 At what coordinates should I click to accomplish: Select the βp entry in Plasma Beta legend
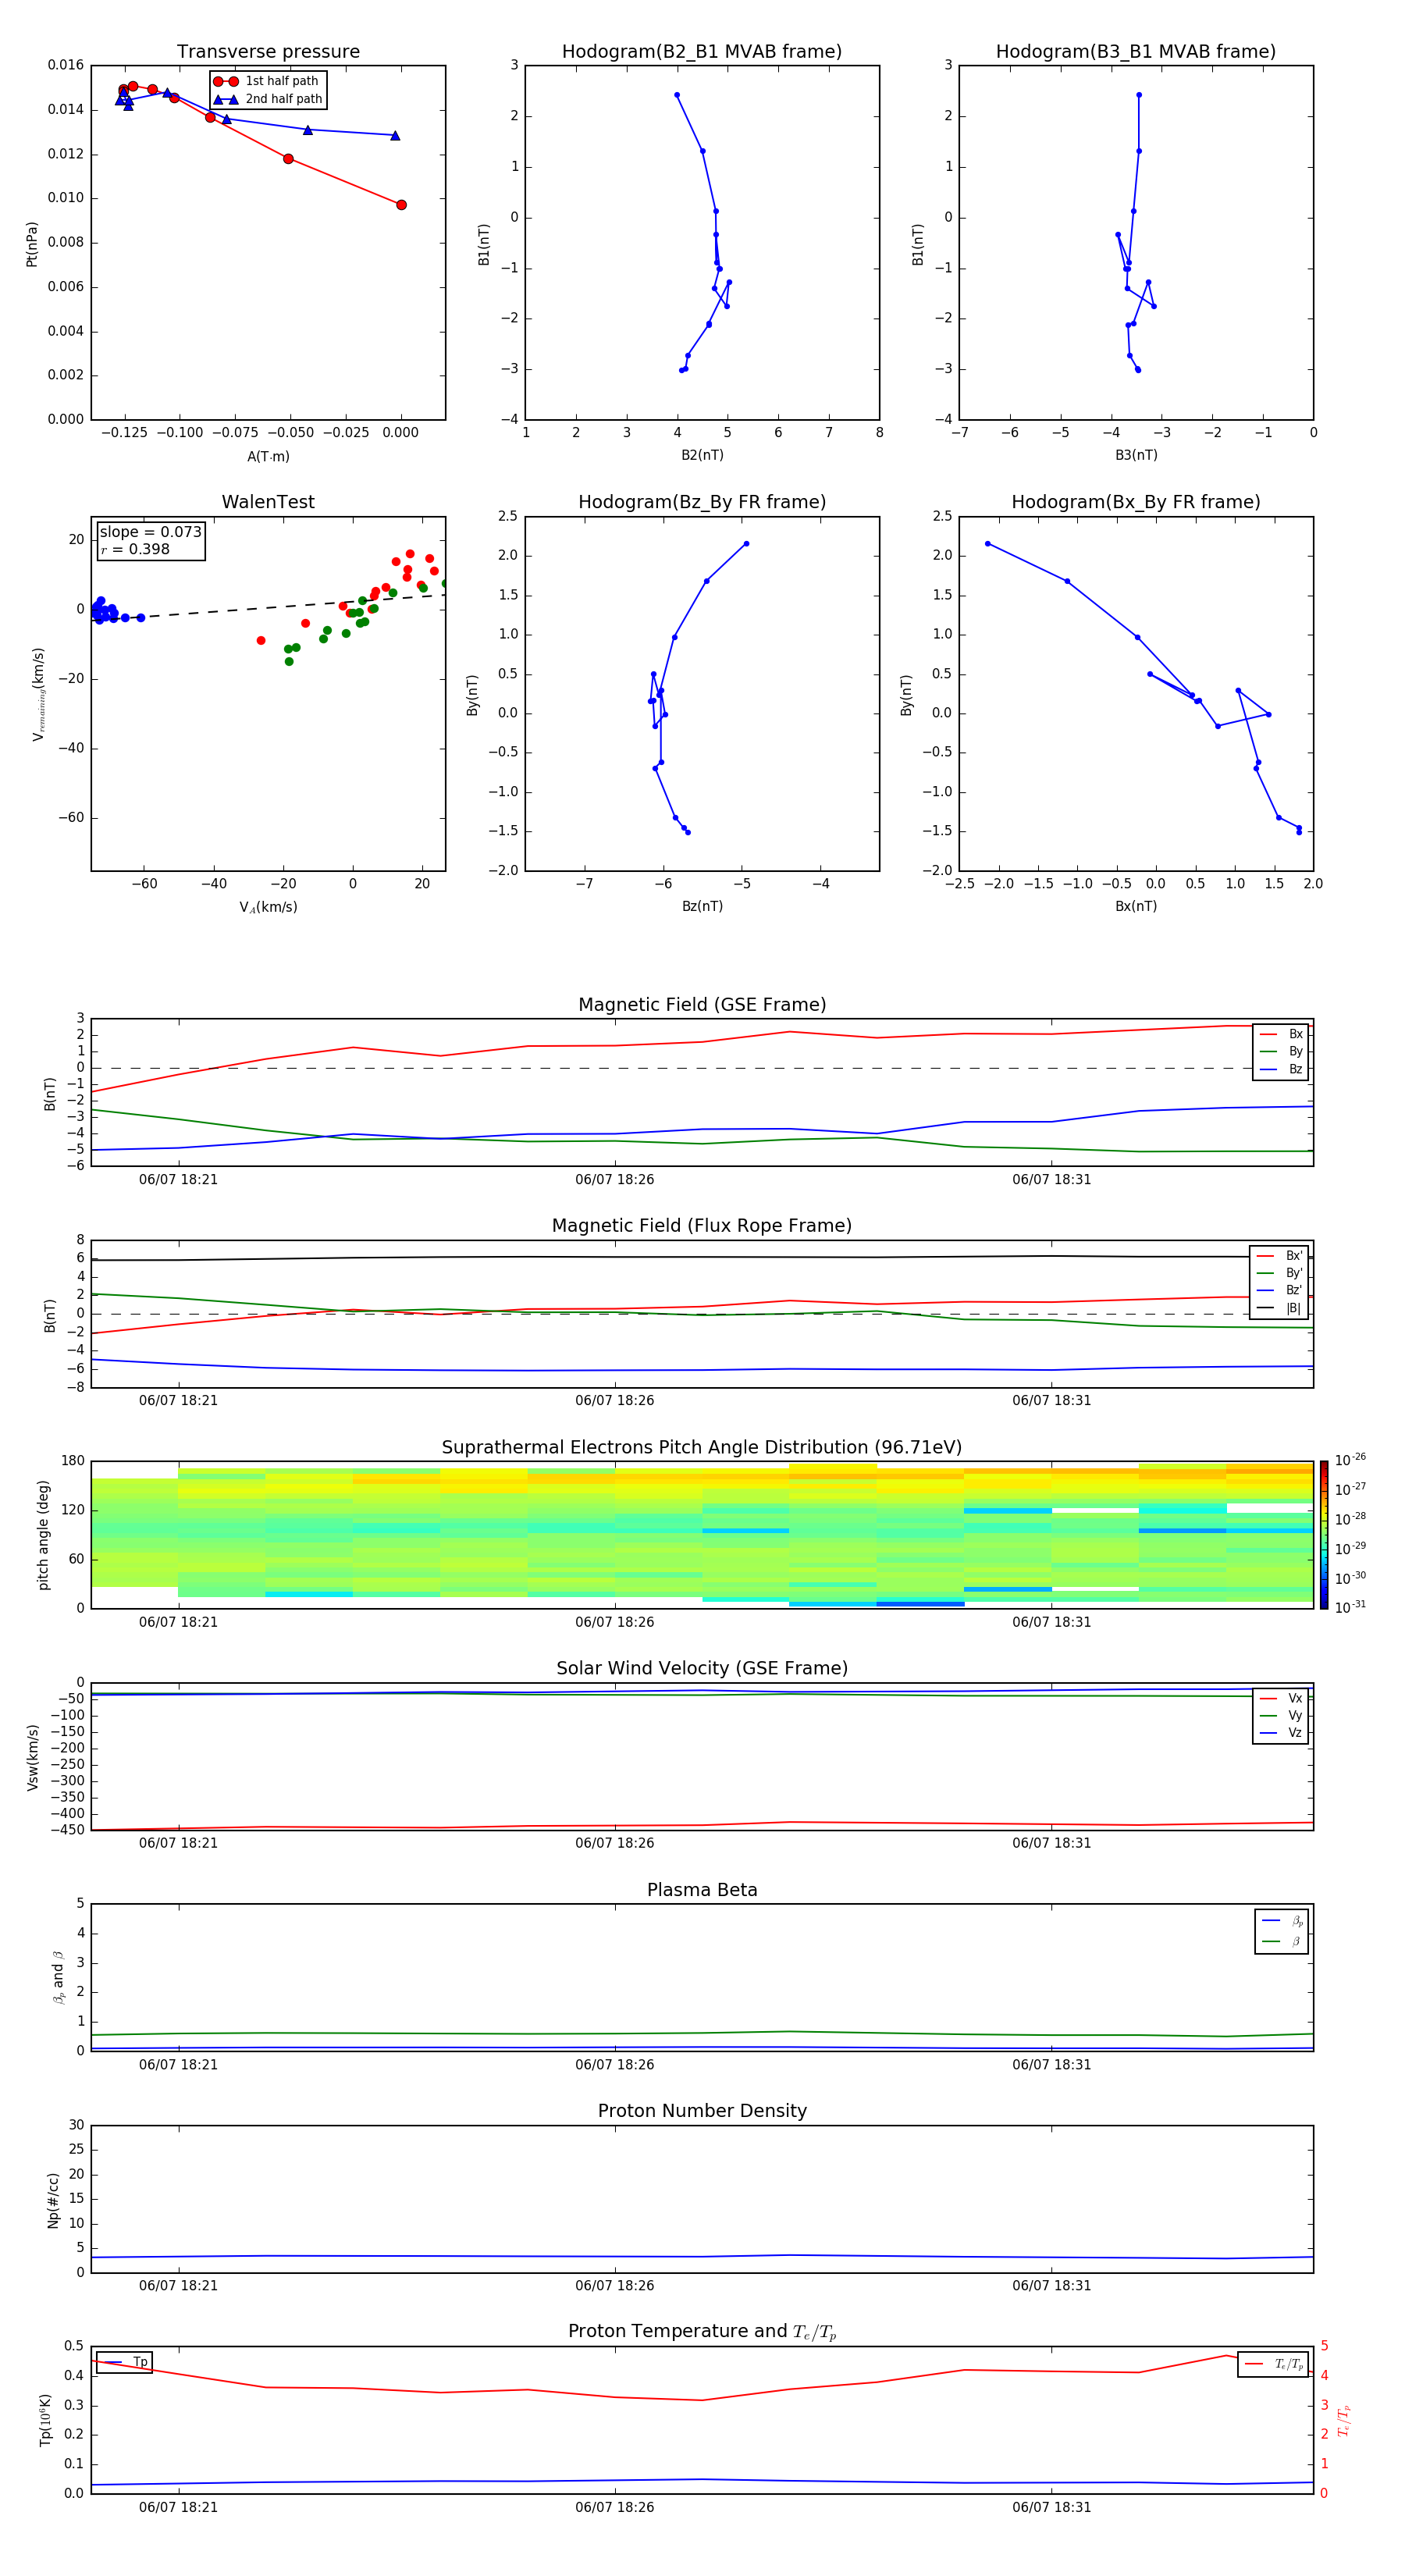[x=1282, y=1921]
